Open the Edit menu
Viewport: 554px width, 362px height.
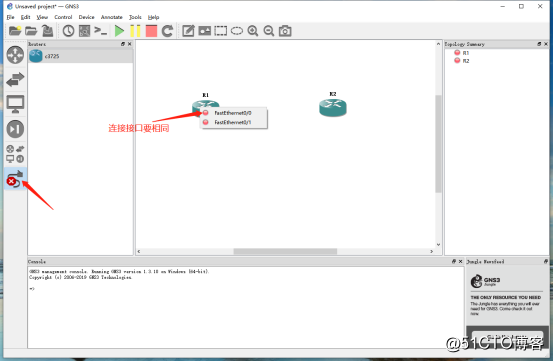coord(25,17)
